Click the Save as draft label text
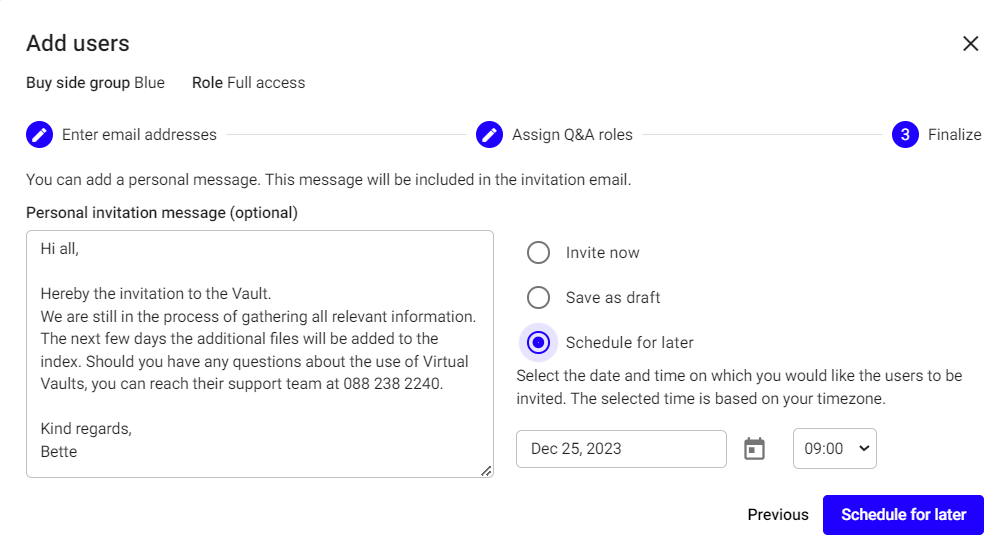Screen dimensions: 1008x559 (613, 298)
